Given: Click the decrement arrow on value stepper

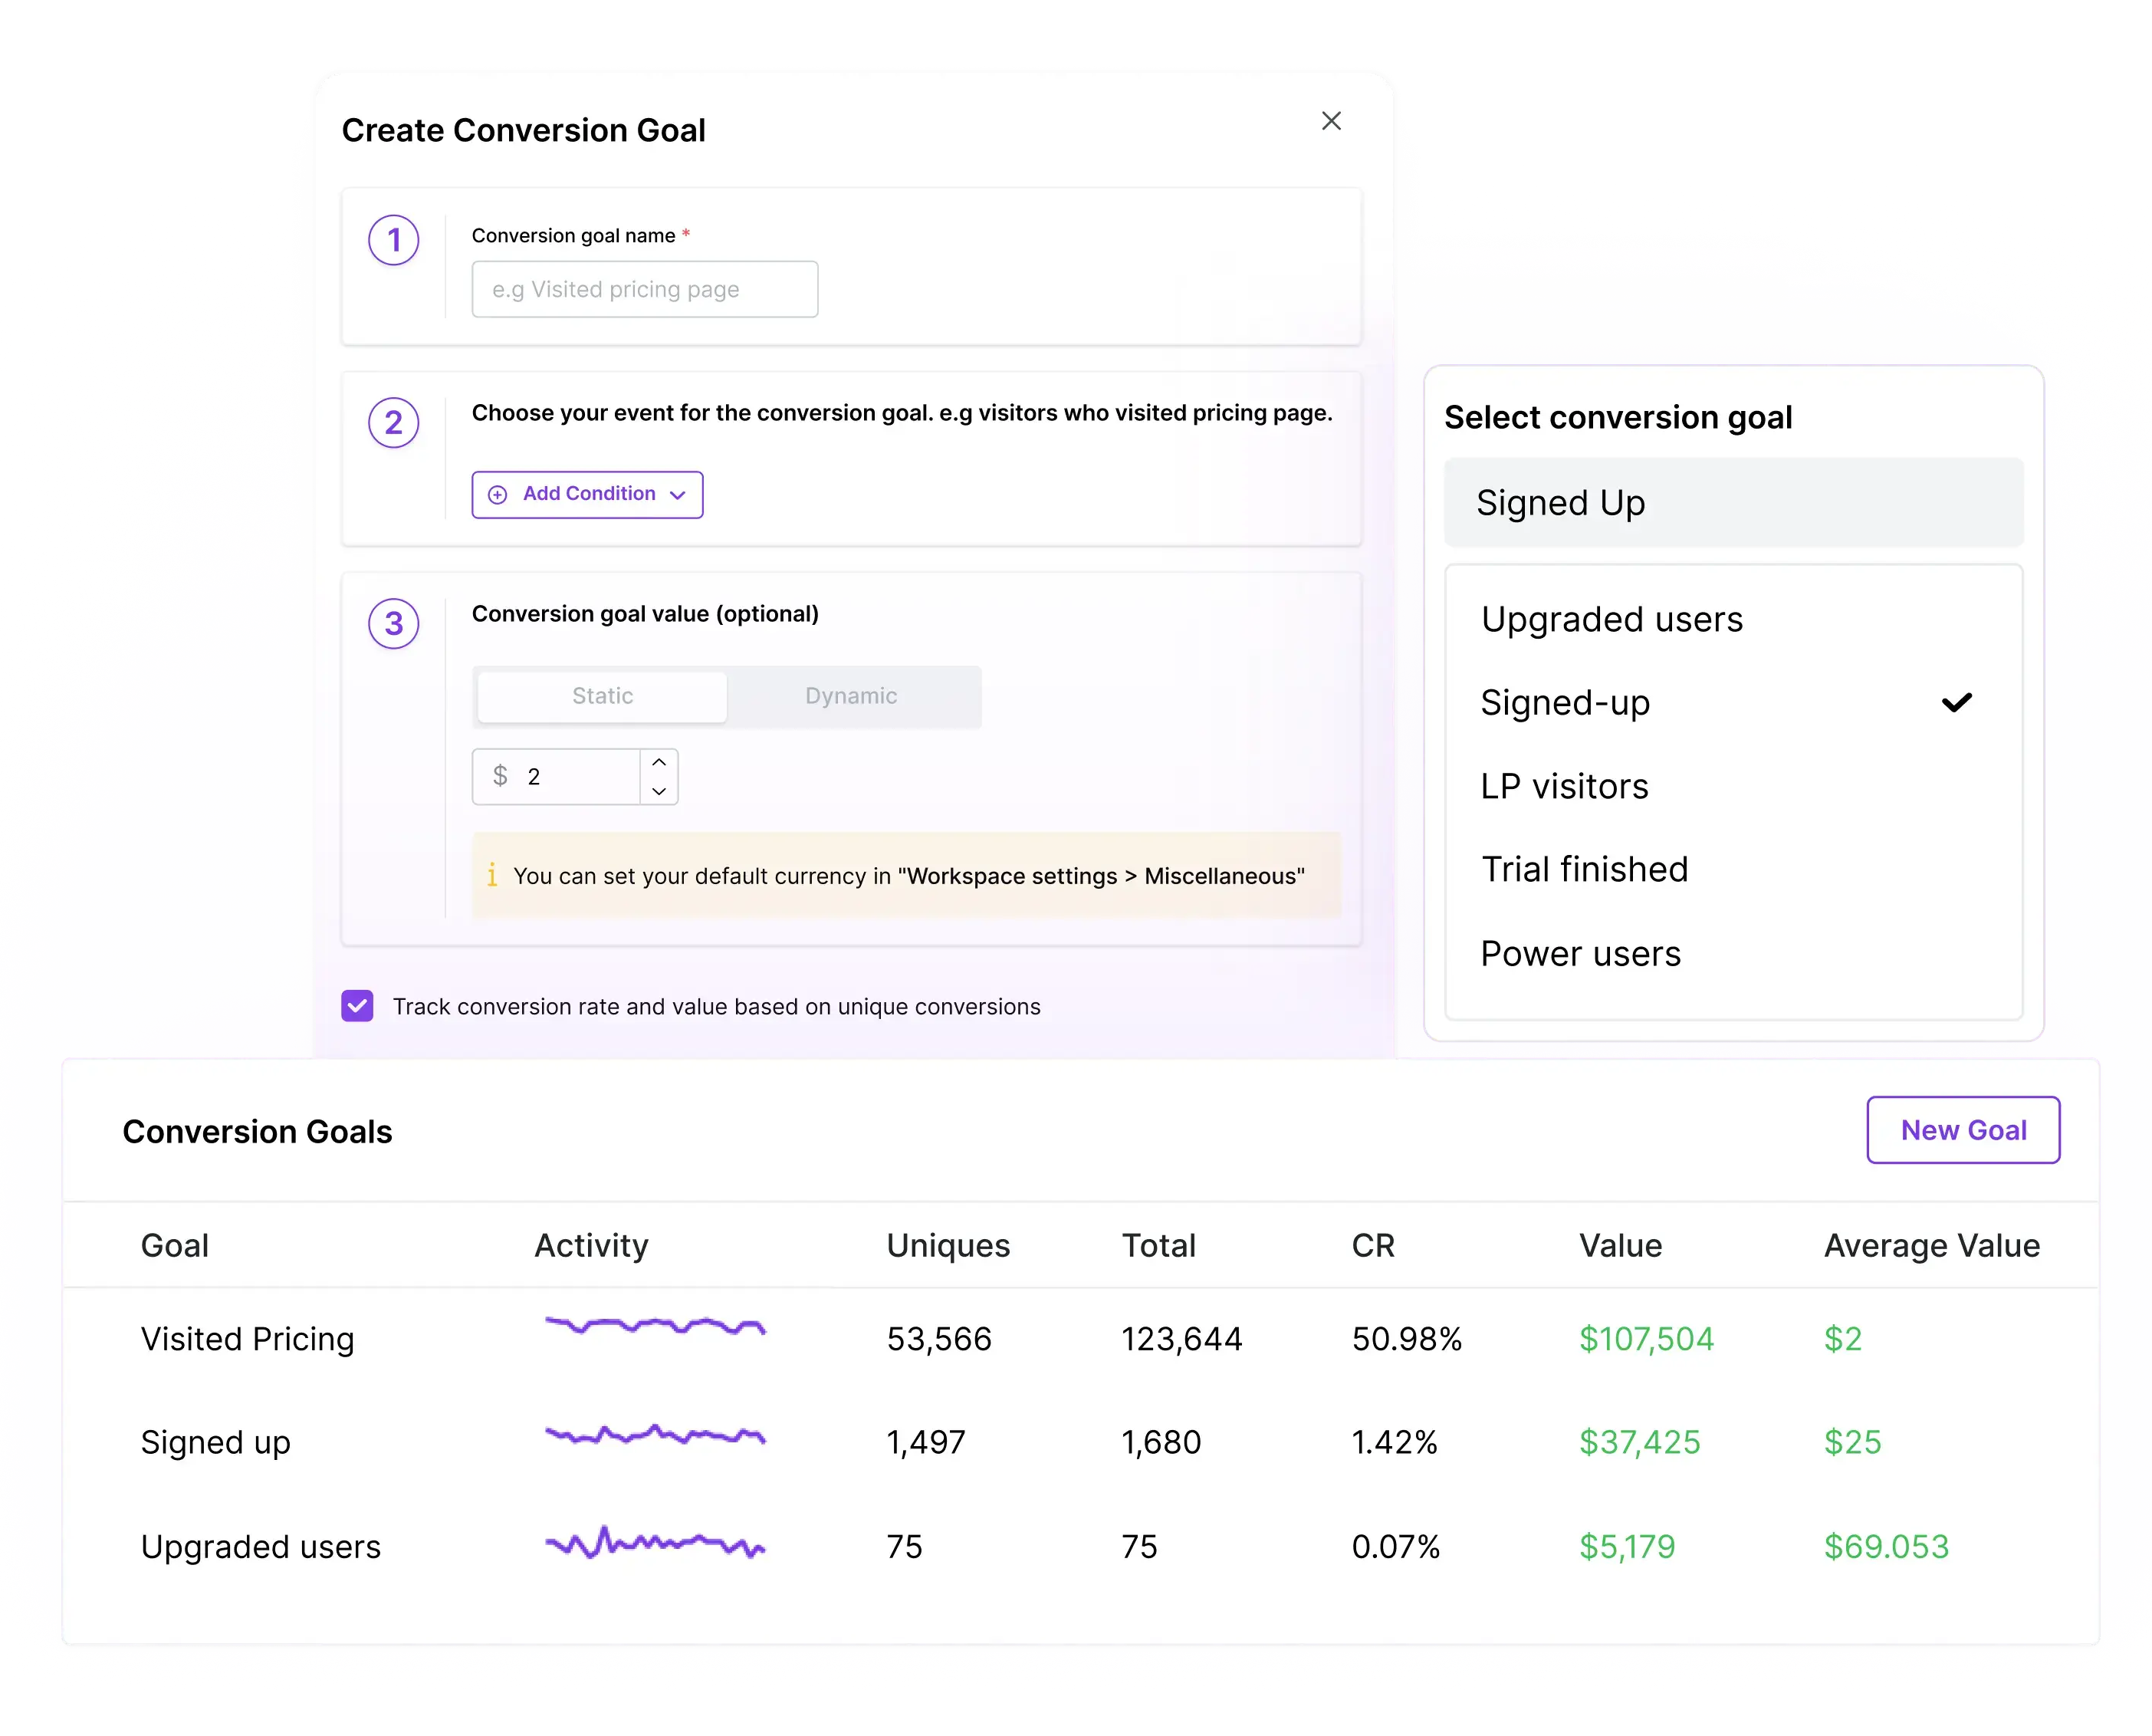Looking at the screenshot, I should pos(657,792).
